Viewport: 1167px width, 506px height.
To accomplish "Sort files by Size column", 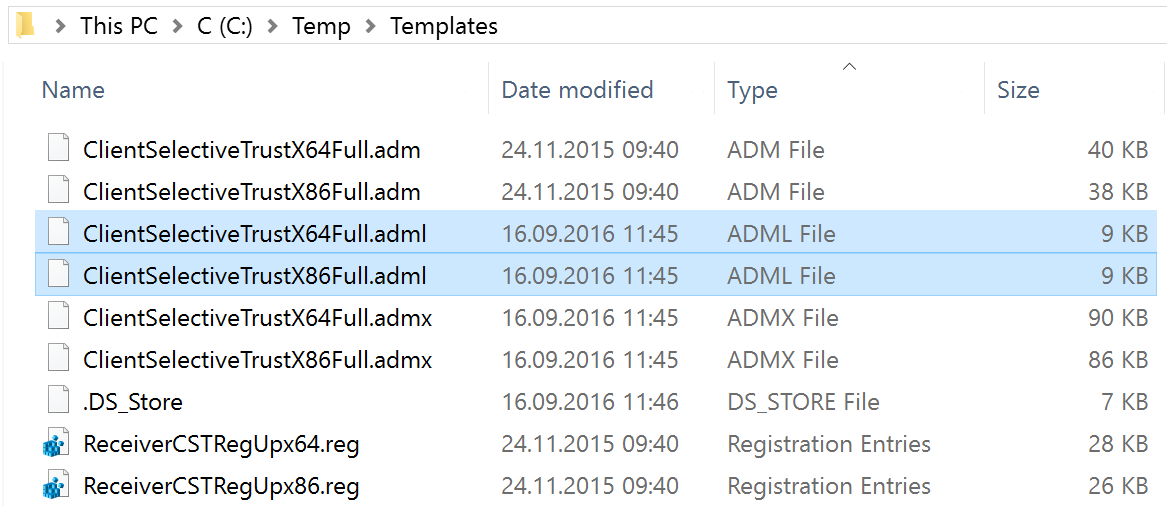I will coord(1018,90).
